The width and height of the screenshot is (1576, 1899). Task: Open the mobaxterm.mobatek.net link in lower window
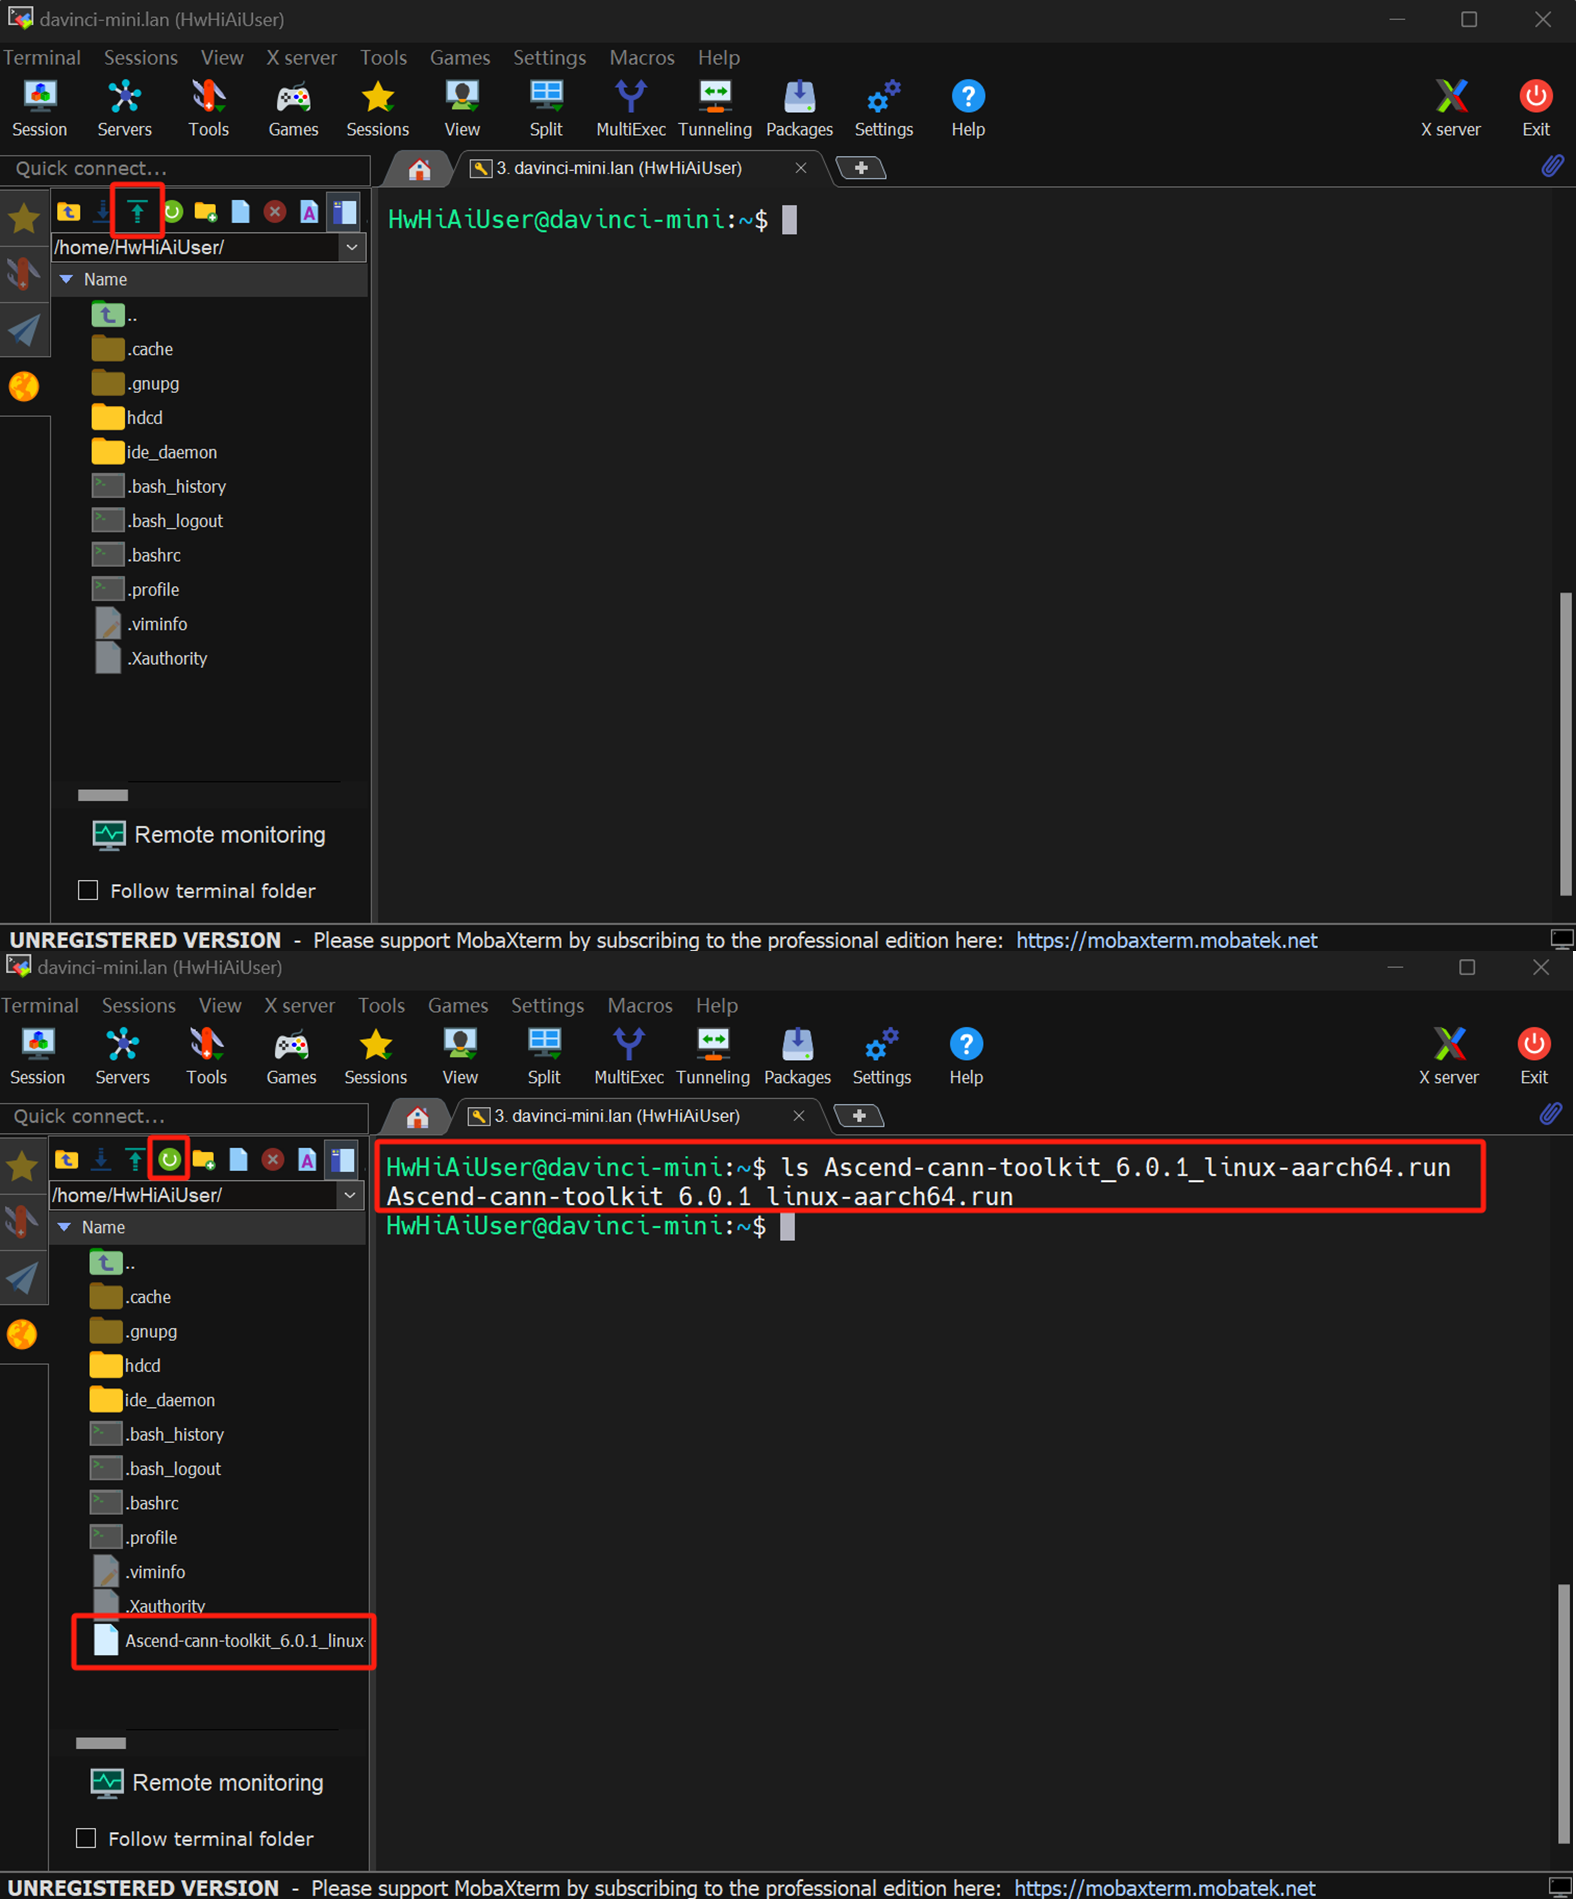point(1165,1888)
